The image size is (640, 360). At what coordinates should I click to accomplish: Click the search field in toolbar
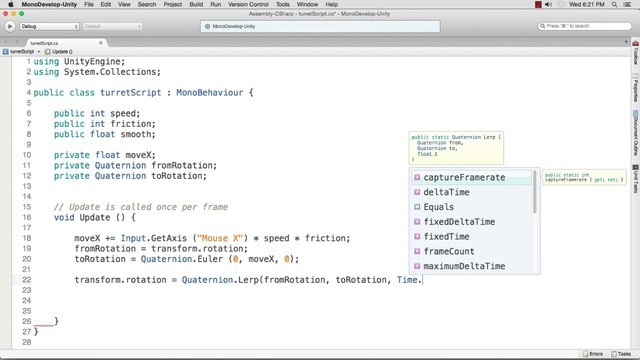click(x=584, y=26)
